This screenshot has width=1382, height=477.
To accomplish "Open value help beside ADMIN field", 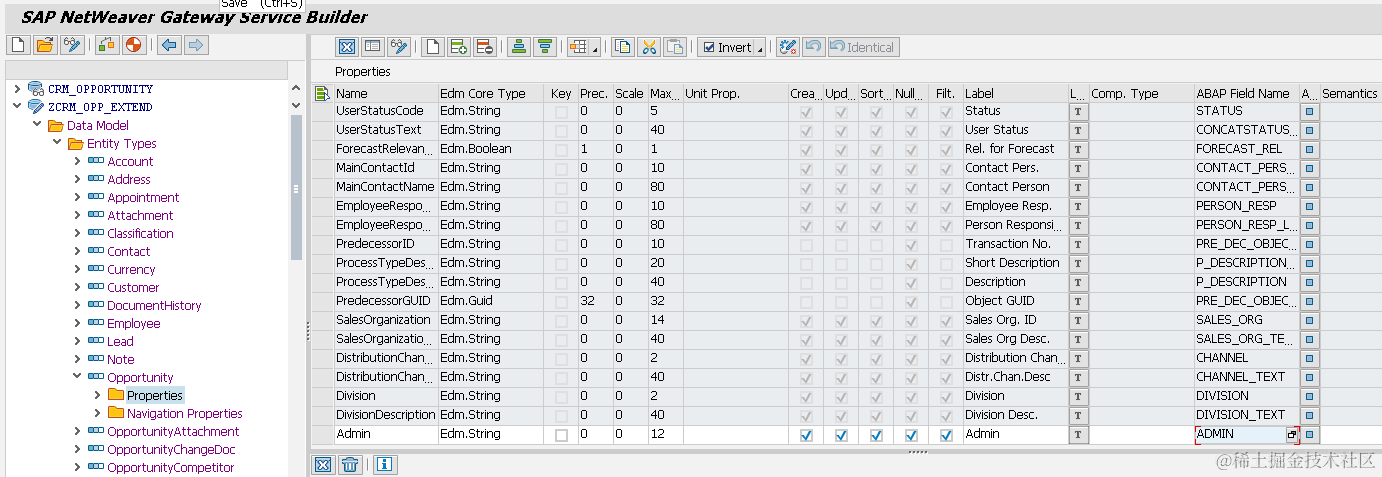I will click(x=1292, y=435).
